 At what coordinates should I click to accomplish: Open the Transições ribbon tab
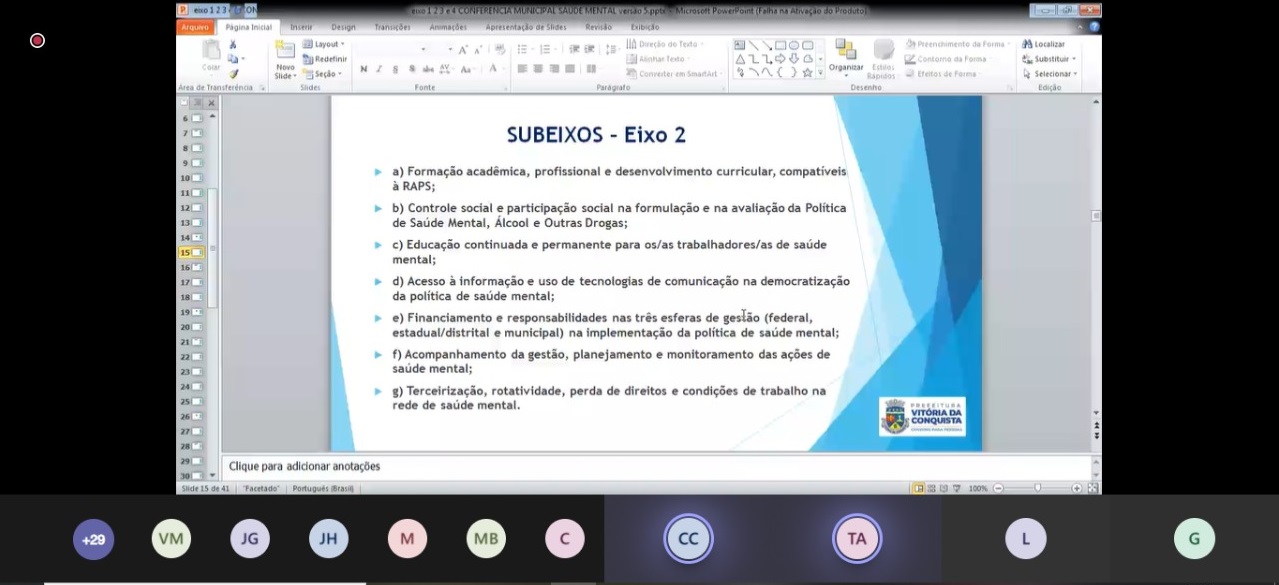coord(392,27)
